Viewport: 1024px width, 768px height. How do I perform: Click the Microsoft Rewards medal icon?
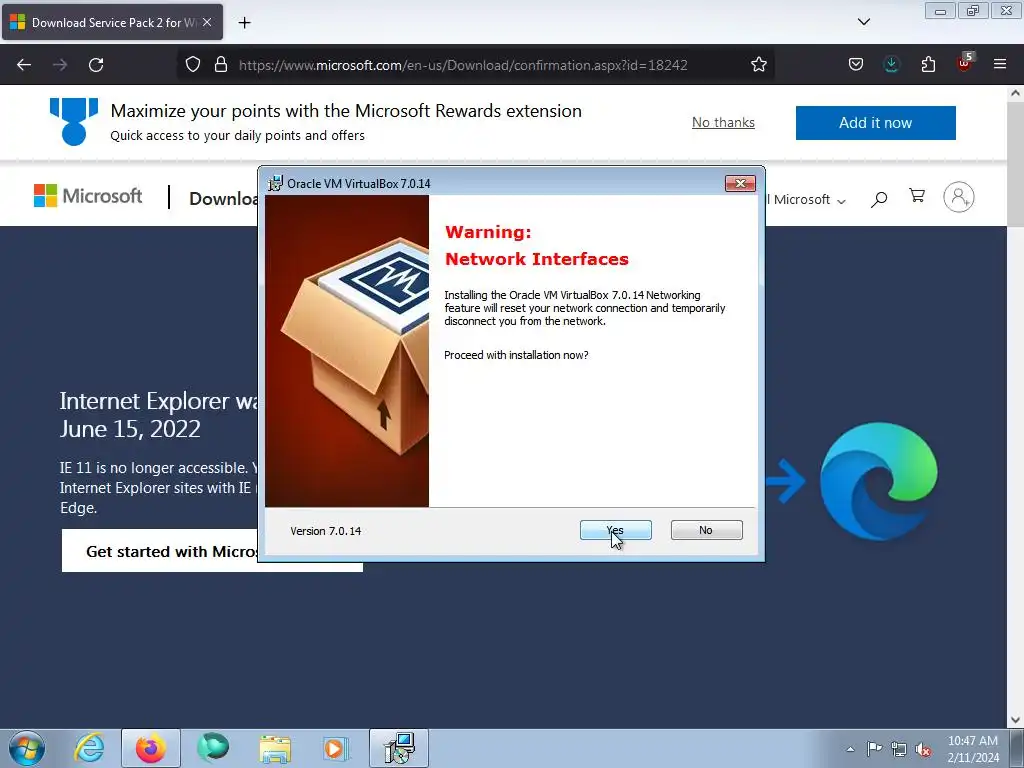tap(74, 121)
